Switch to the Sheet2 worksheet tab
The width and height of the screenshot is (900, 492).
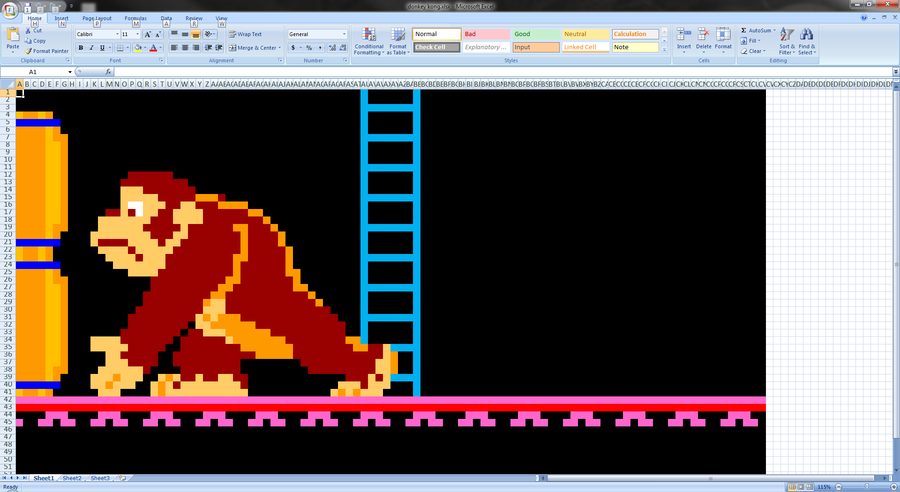72,478
